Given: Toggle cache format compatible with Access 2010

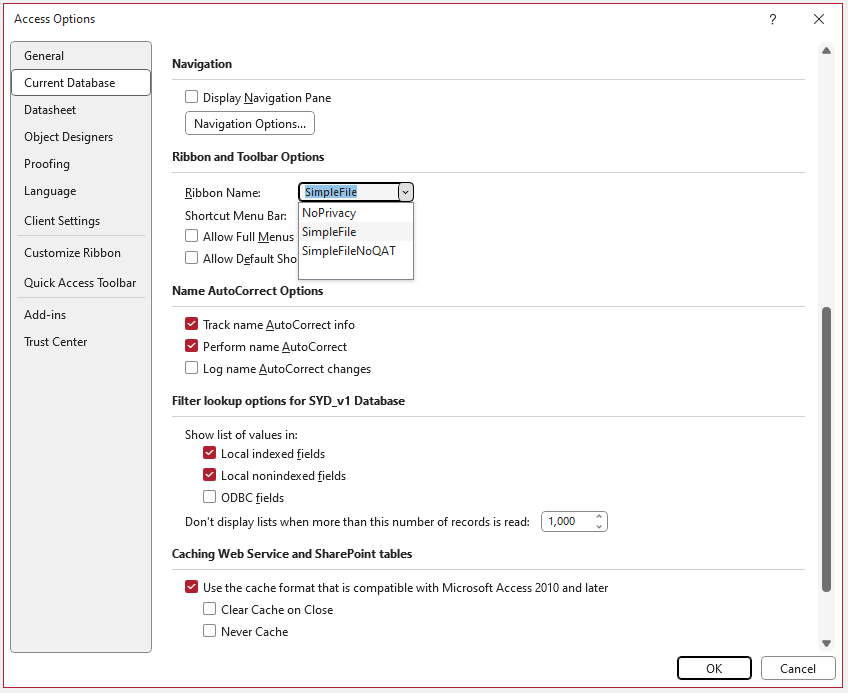Looking at the screenshot, I should click(x=191, y=587).
